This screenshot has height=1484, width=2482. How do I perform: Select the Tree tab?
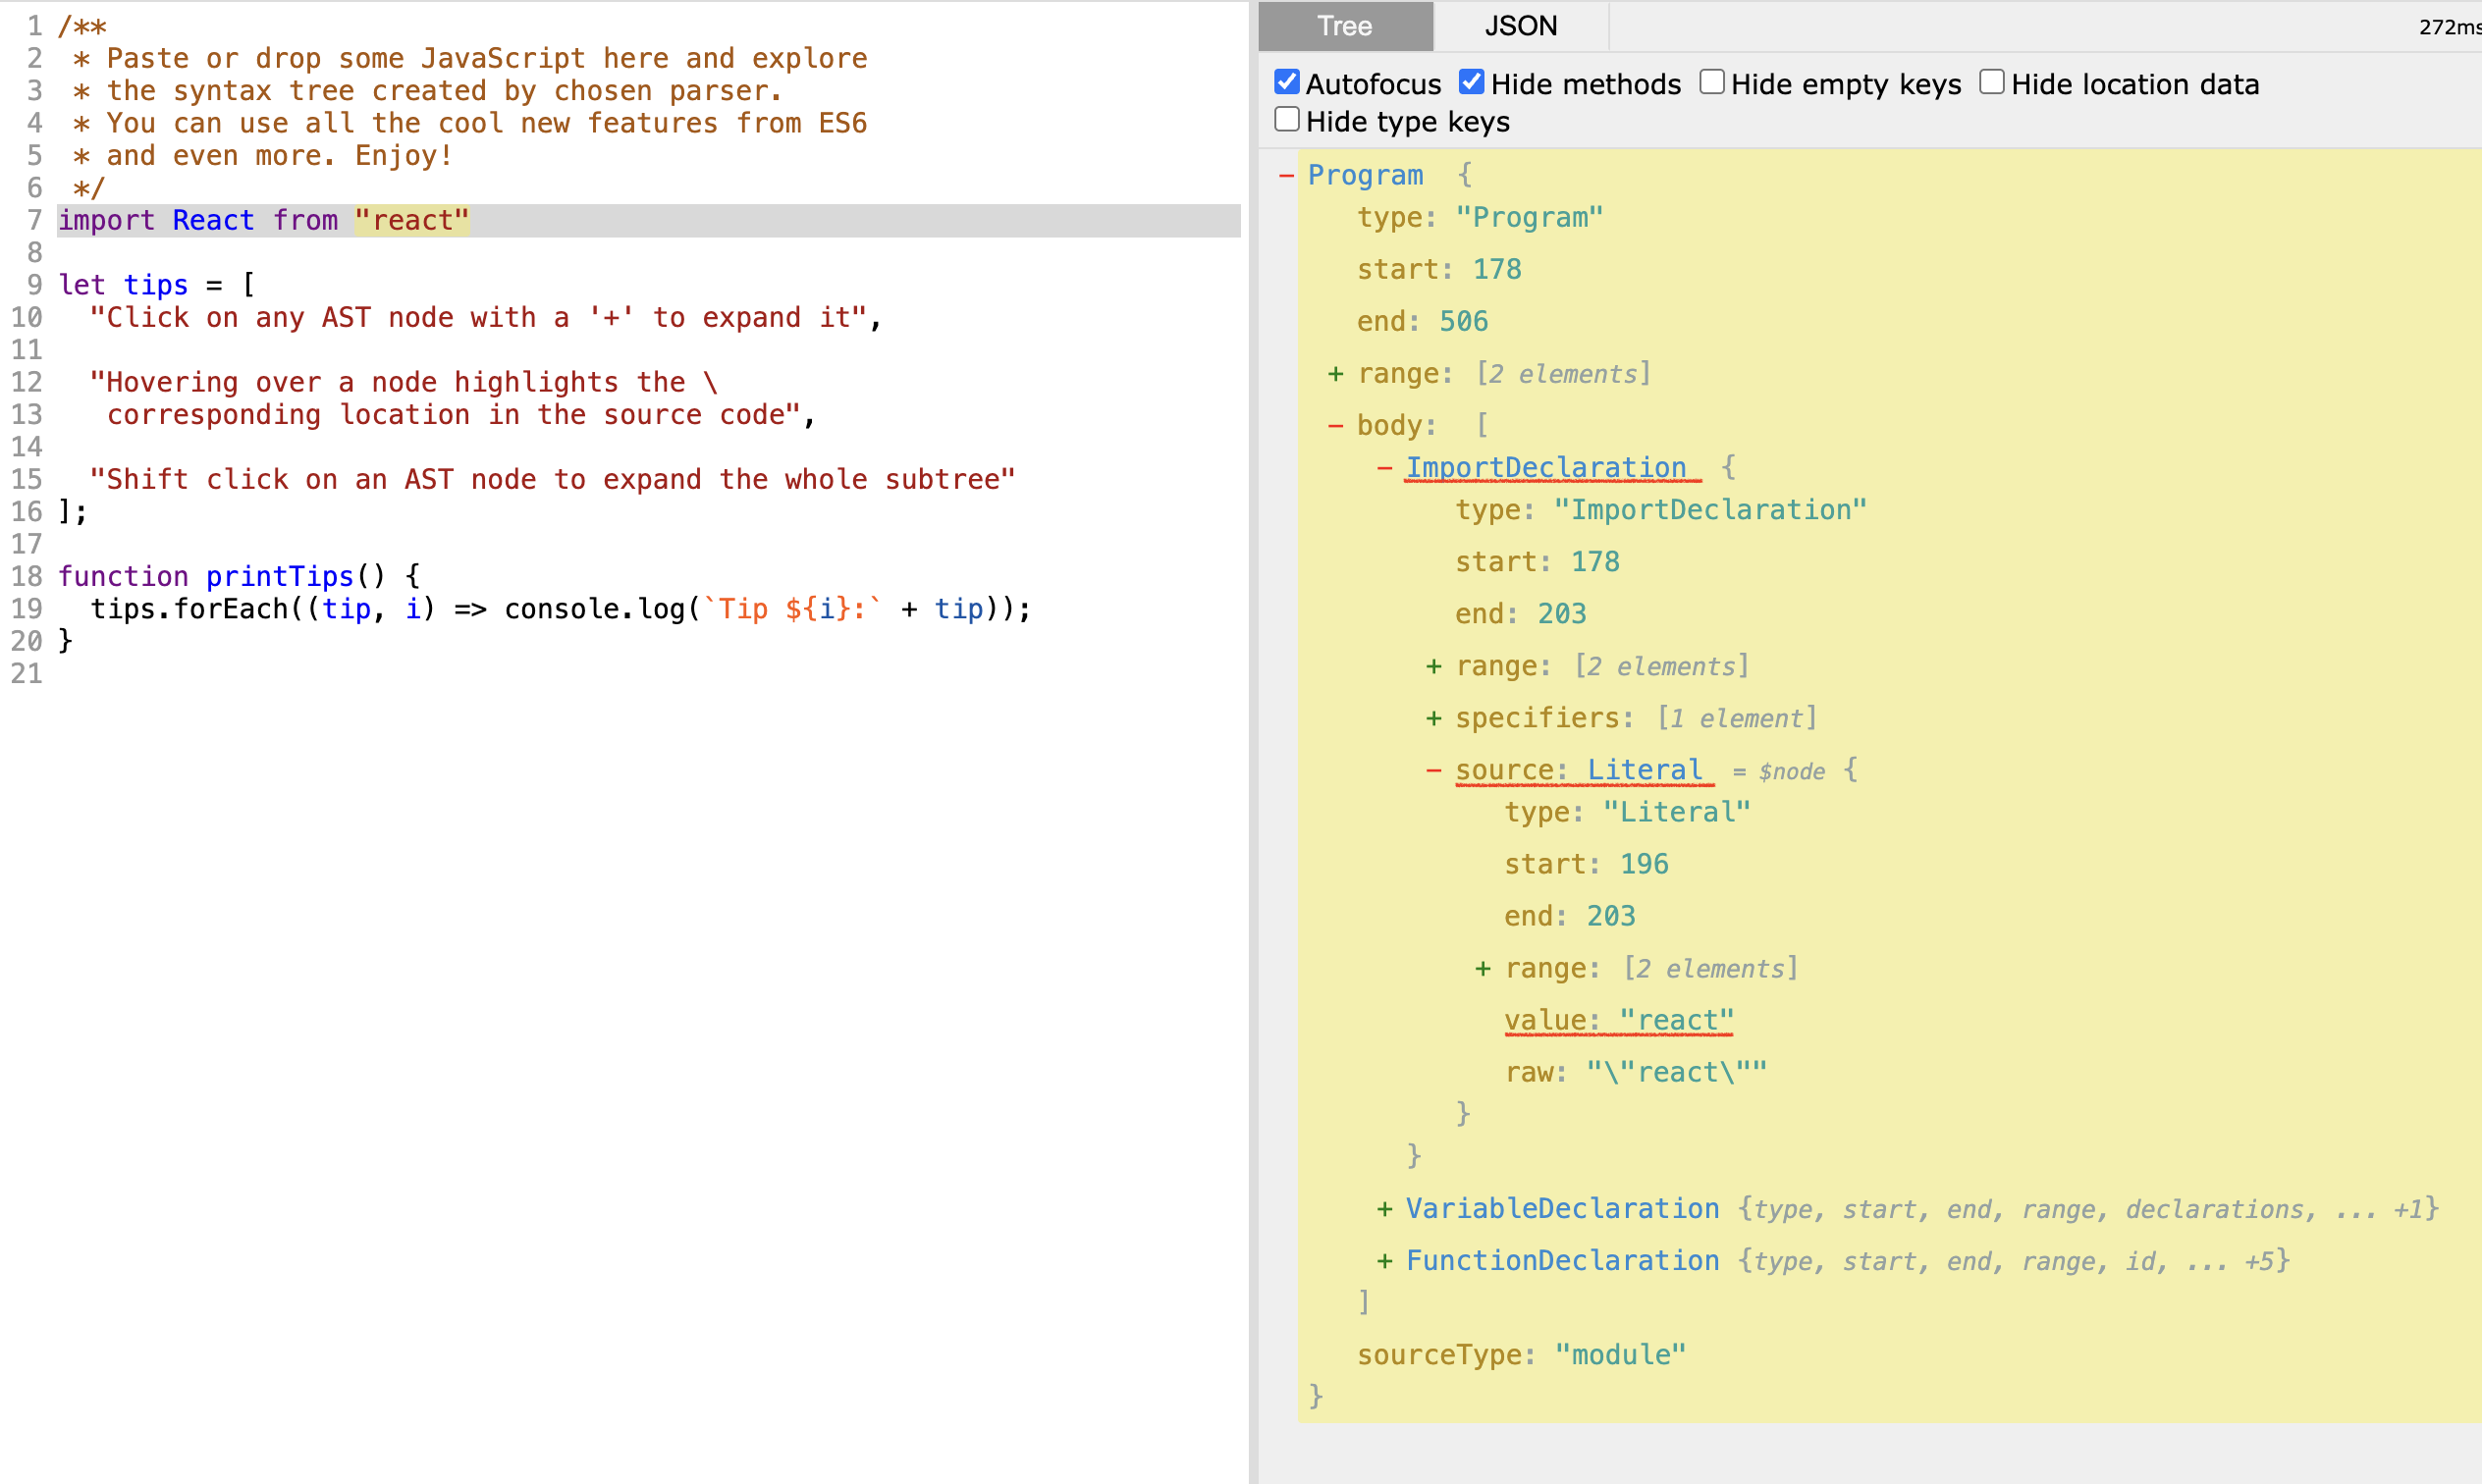1344,26
